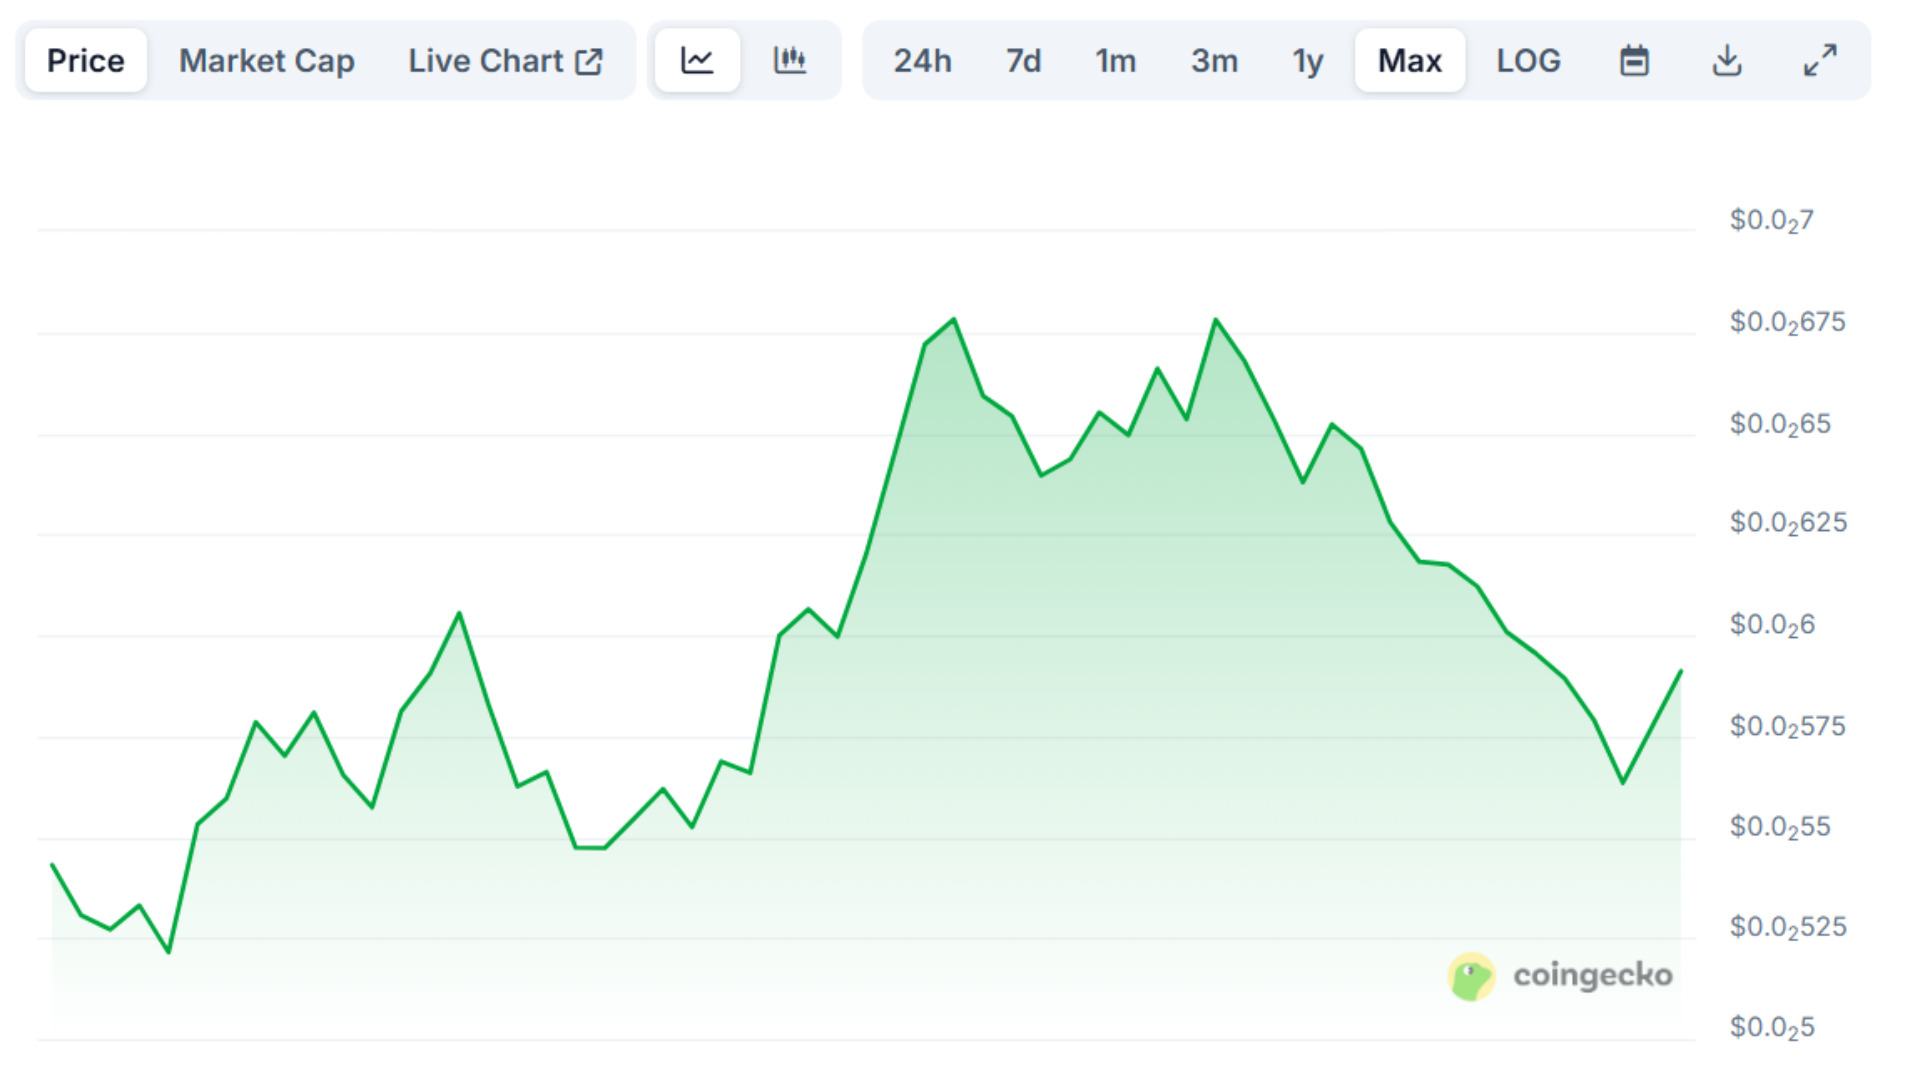Select 1m time range
1920x1080 pixels.
[x=1115, y=61]
